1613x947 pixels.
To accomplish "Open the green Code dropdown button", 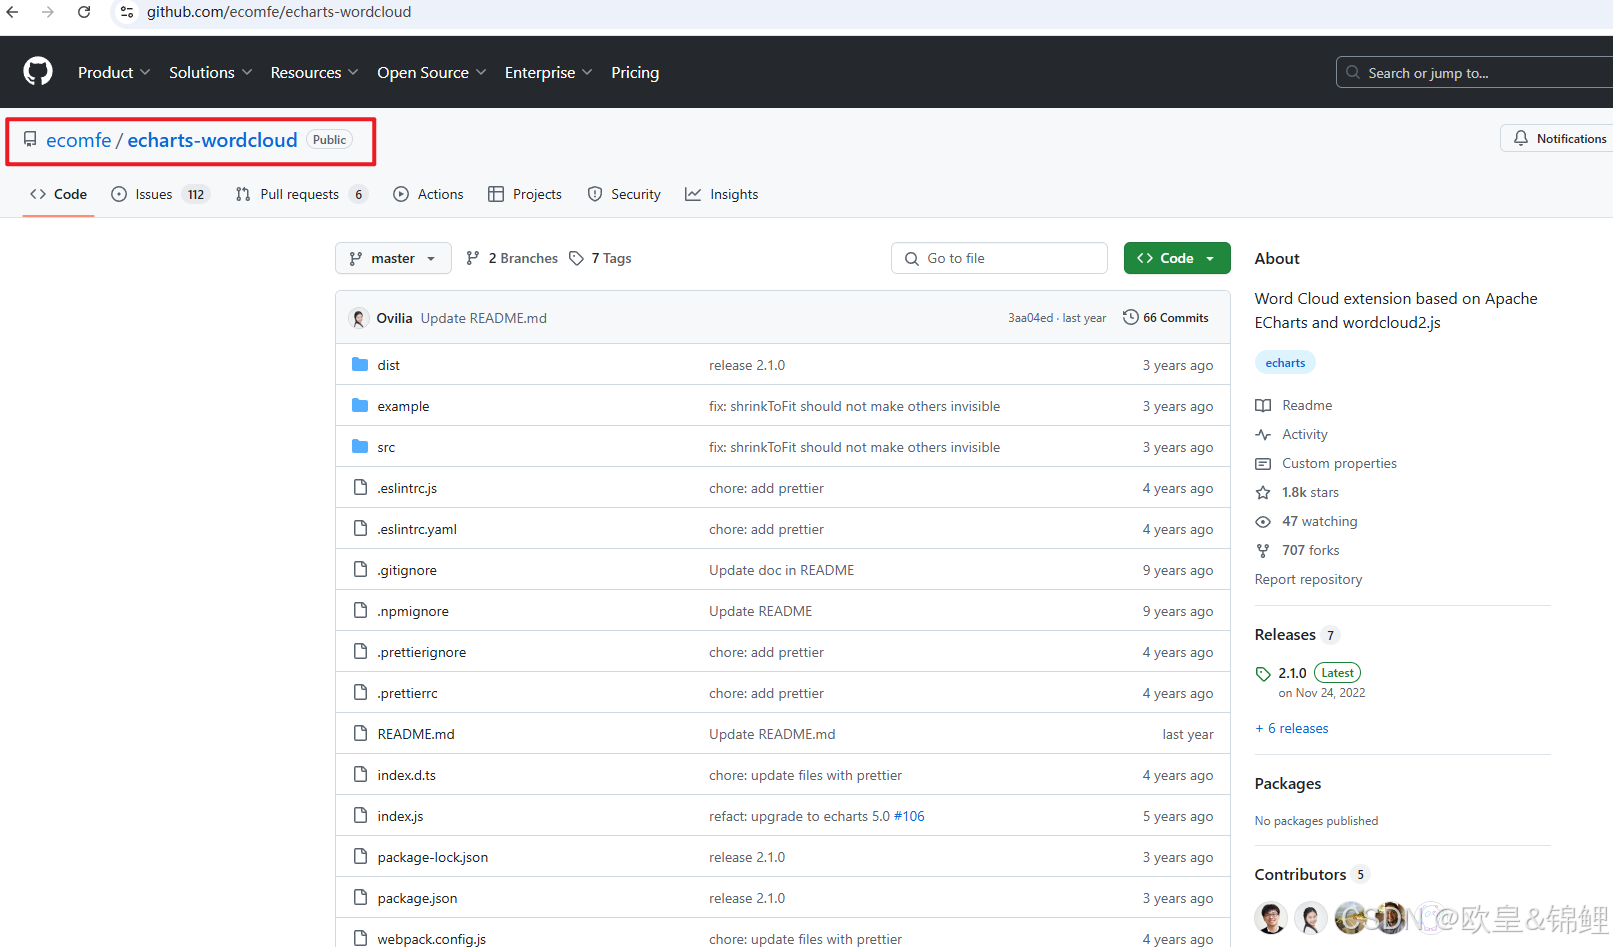I will [x=1177, y=258].
